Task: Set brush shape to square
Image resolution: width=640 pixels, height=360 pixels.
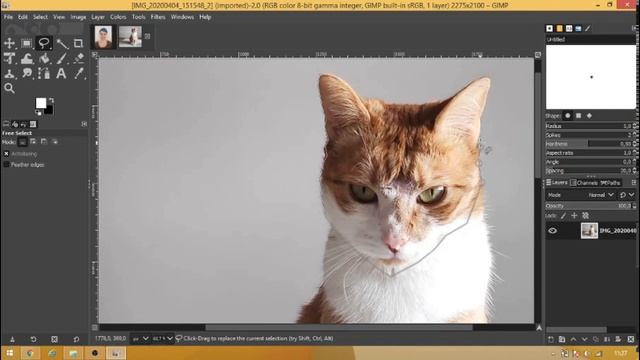Action: (x=578, y=116)
